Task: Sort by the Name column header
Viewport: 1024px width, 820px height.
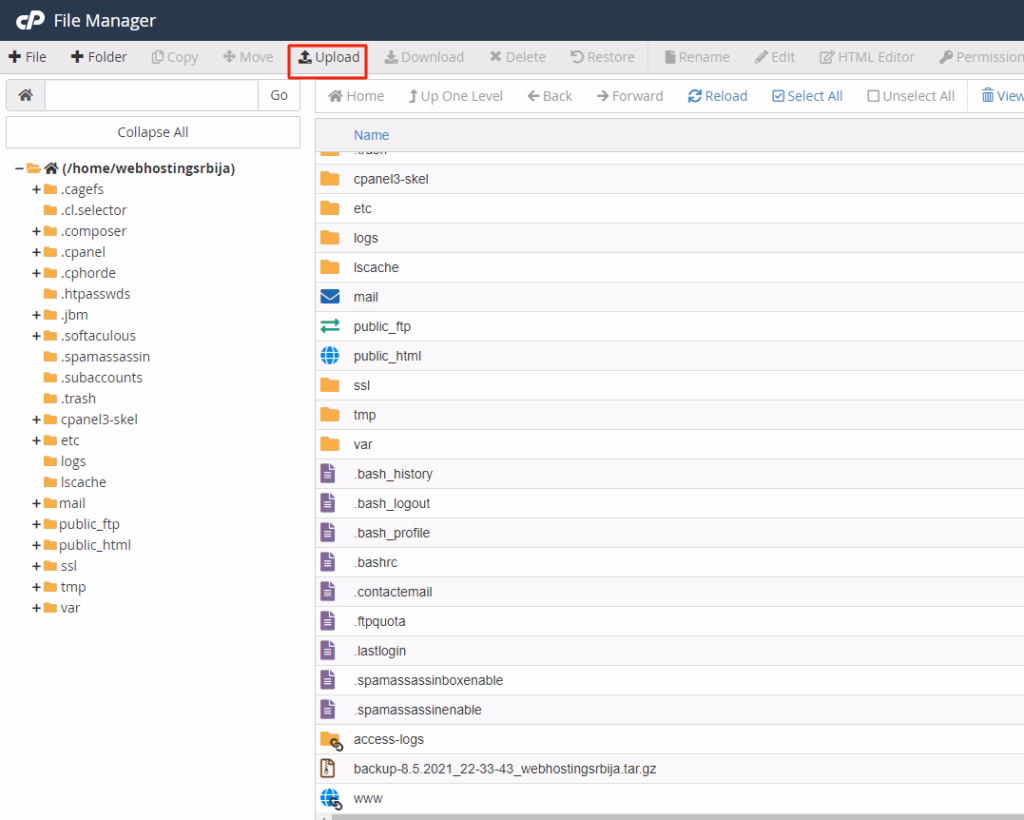Action: (371, 135)
